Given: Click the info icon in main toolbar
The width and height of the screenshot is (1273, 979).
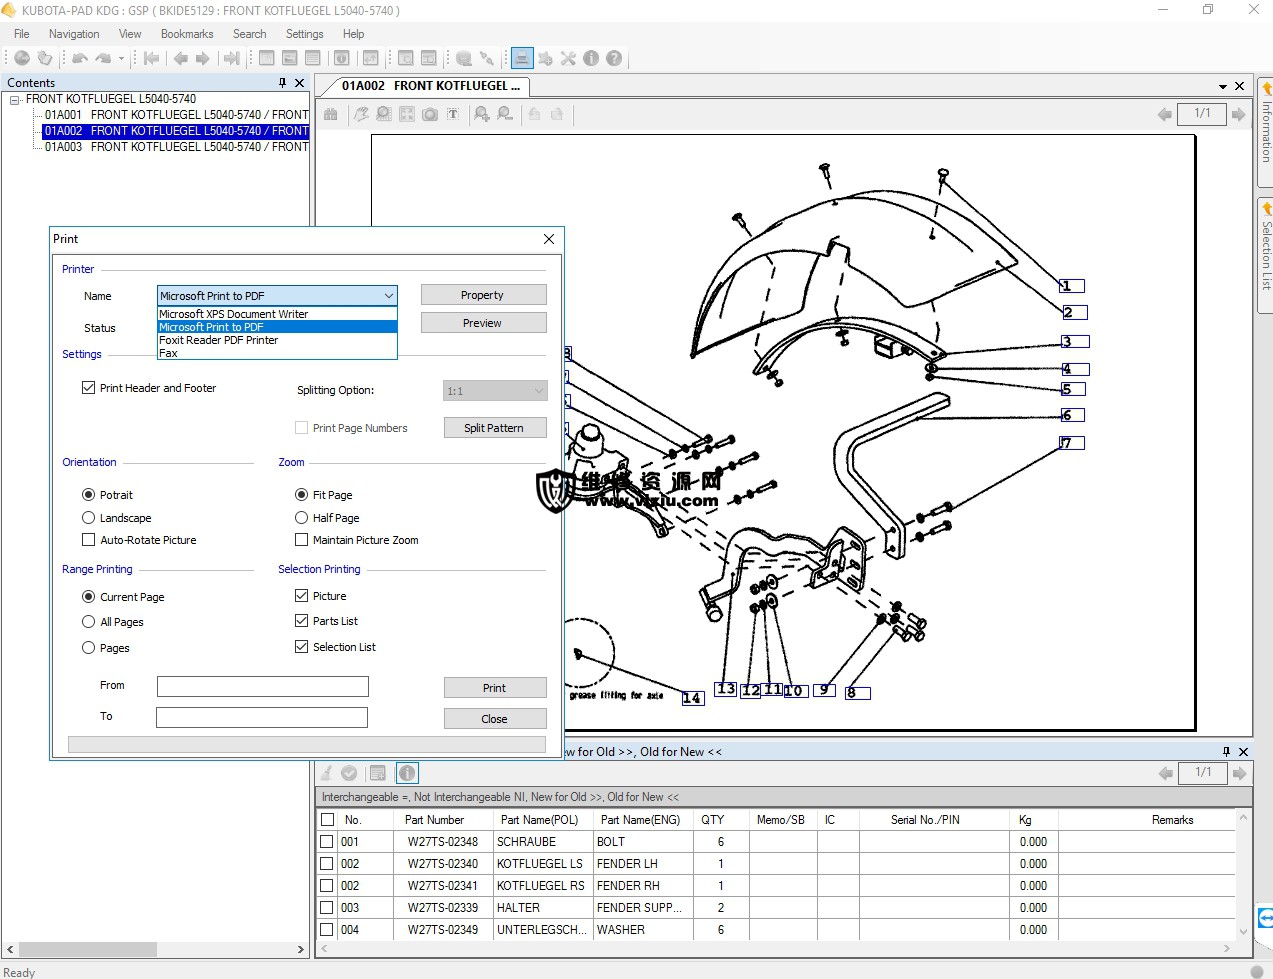Looking at the screenshot, I should click(591, 58).
